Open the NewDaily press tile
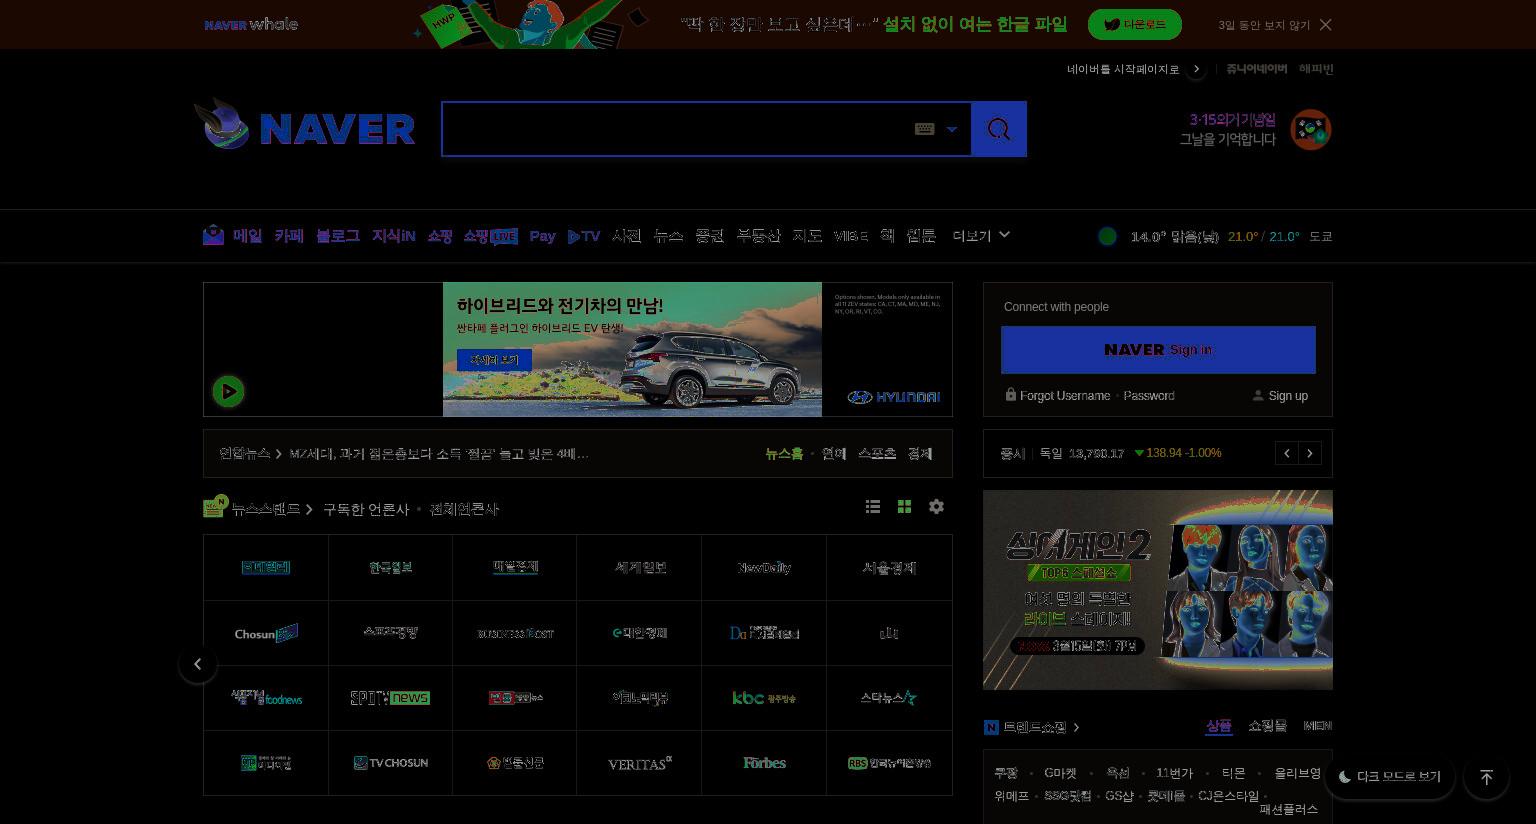Viewport: 1536px width, 824px height. pos(764,568)
